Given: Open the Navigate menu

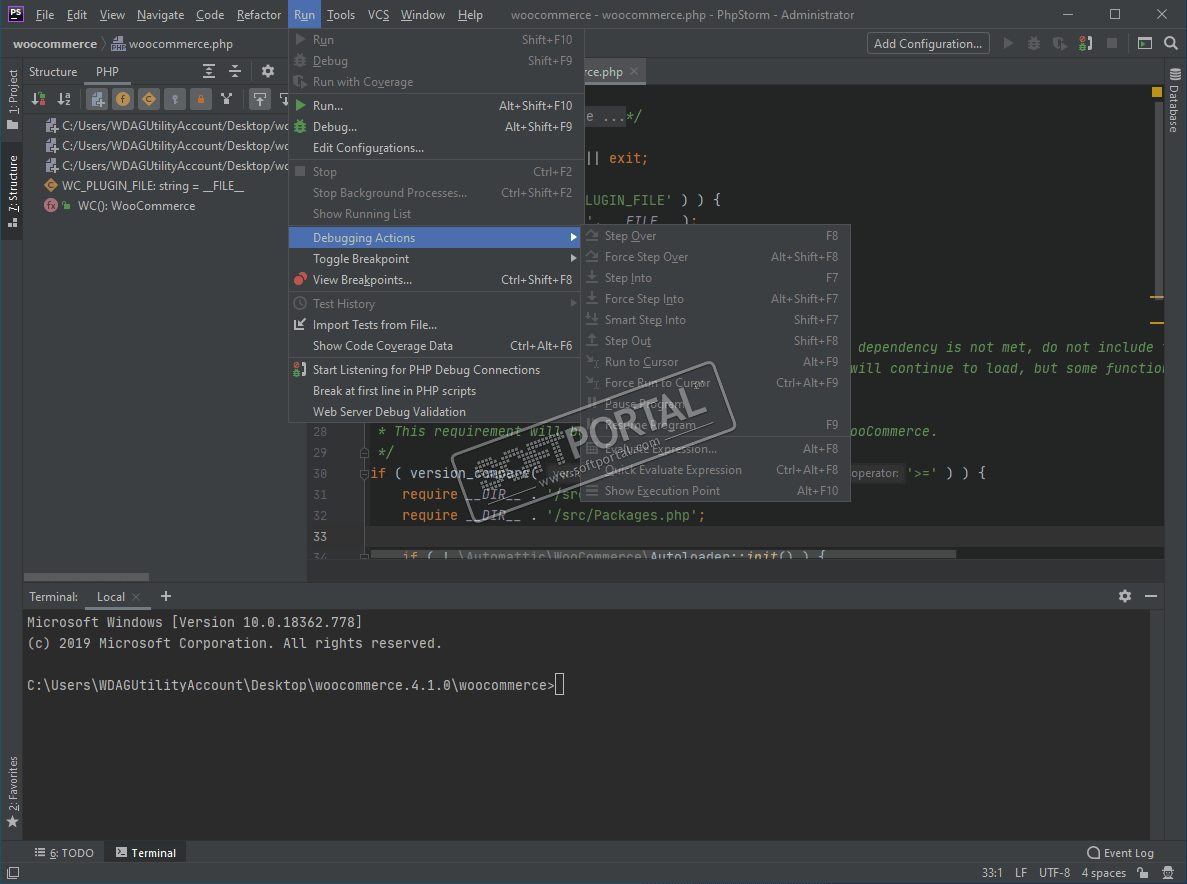Looking at the screenshot, I should click(x=160, y=14).
